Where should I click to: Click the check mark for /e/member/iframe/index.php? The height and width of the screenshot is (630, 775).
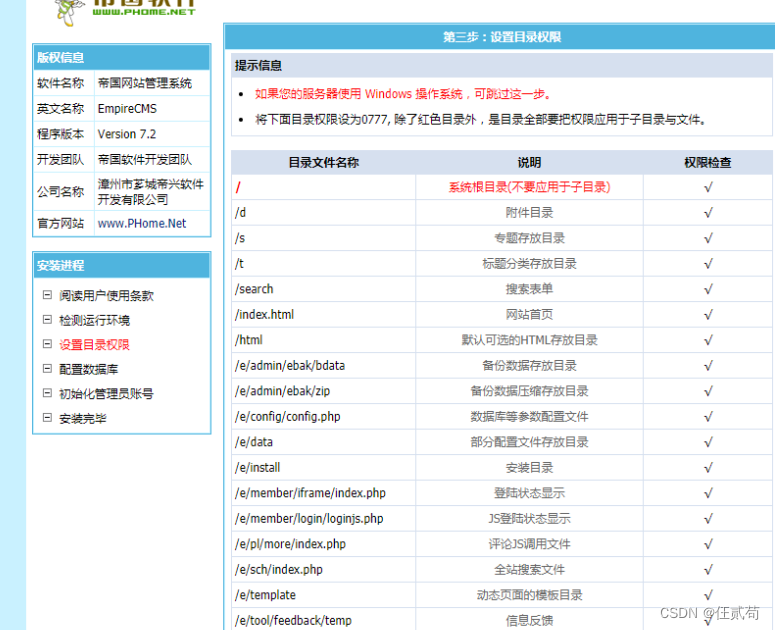click(708, 493)
